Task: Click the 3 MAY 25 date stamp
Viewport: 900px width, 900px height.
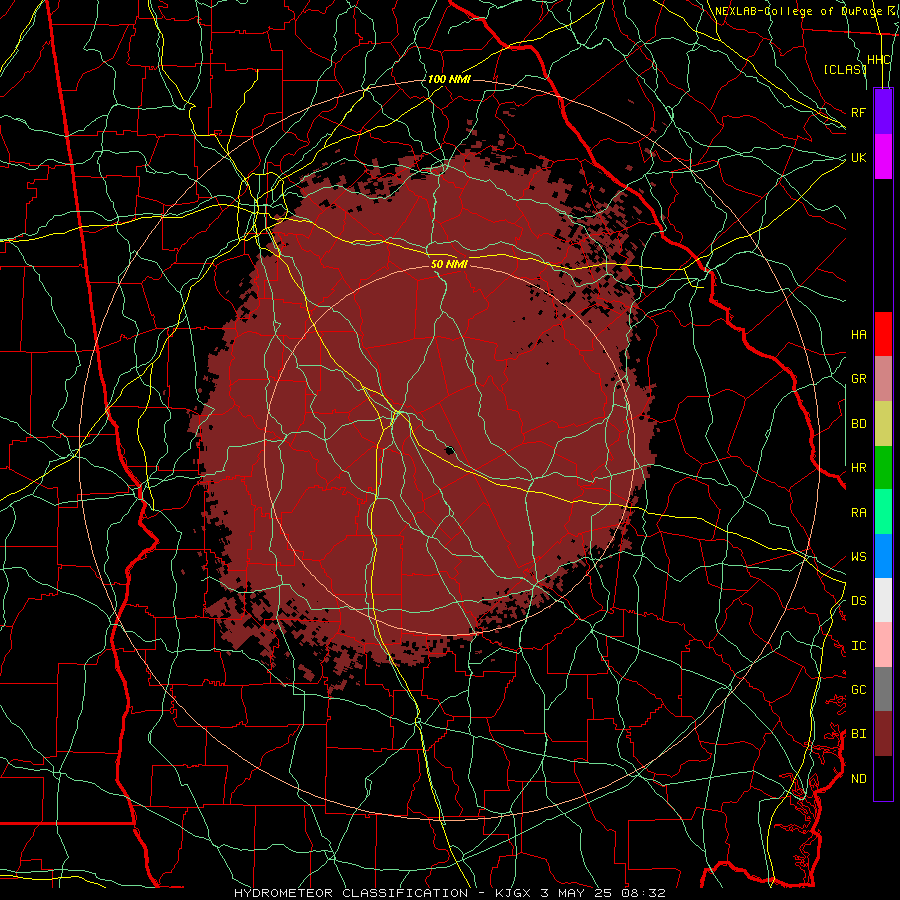Action: click(576, 893)
